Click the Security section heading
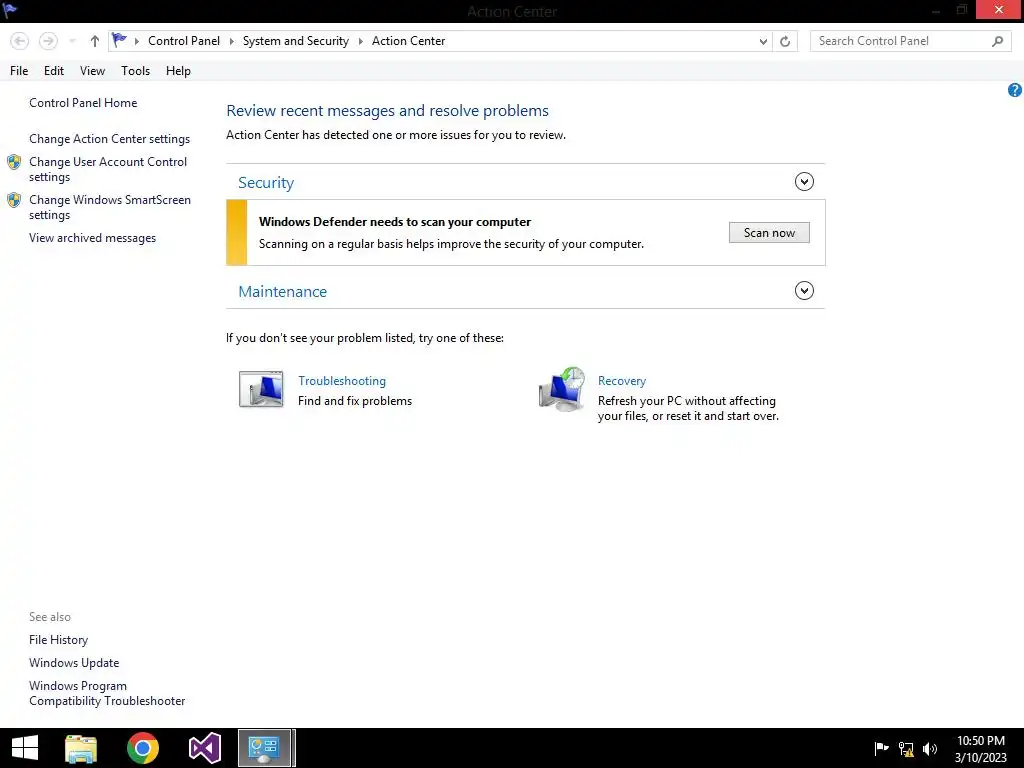Image resolution: width=1024 pixels, height=768 pixels. 266,182
